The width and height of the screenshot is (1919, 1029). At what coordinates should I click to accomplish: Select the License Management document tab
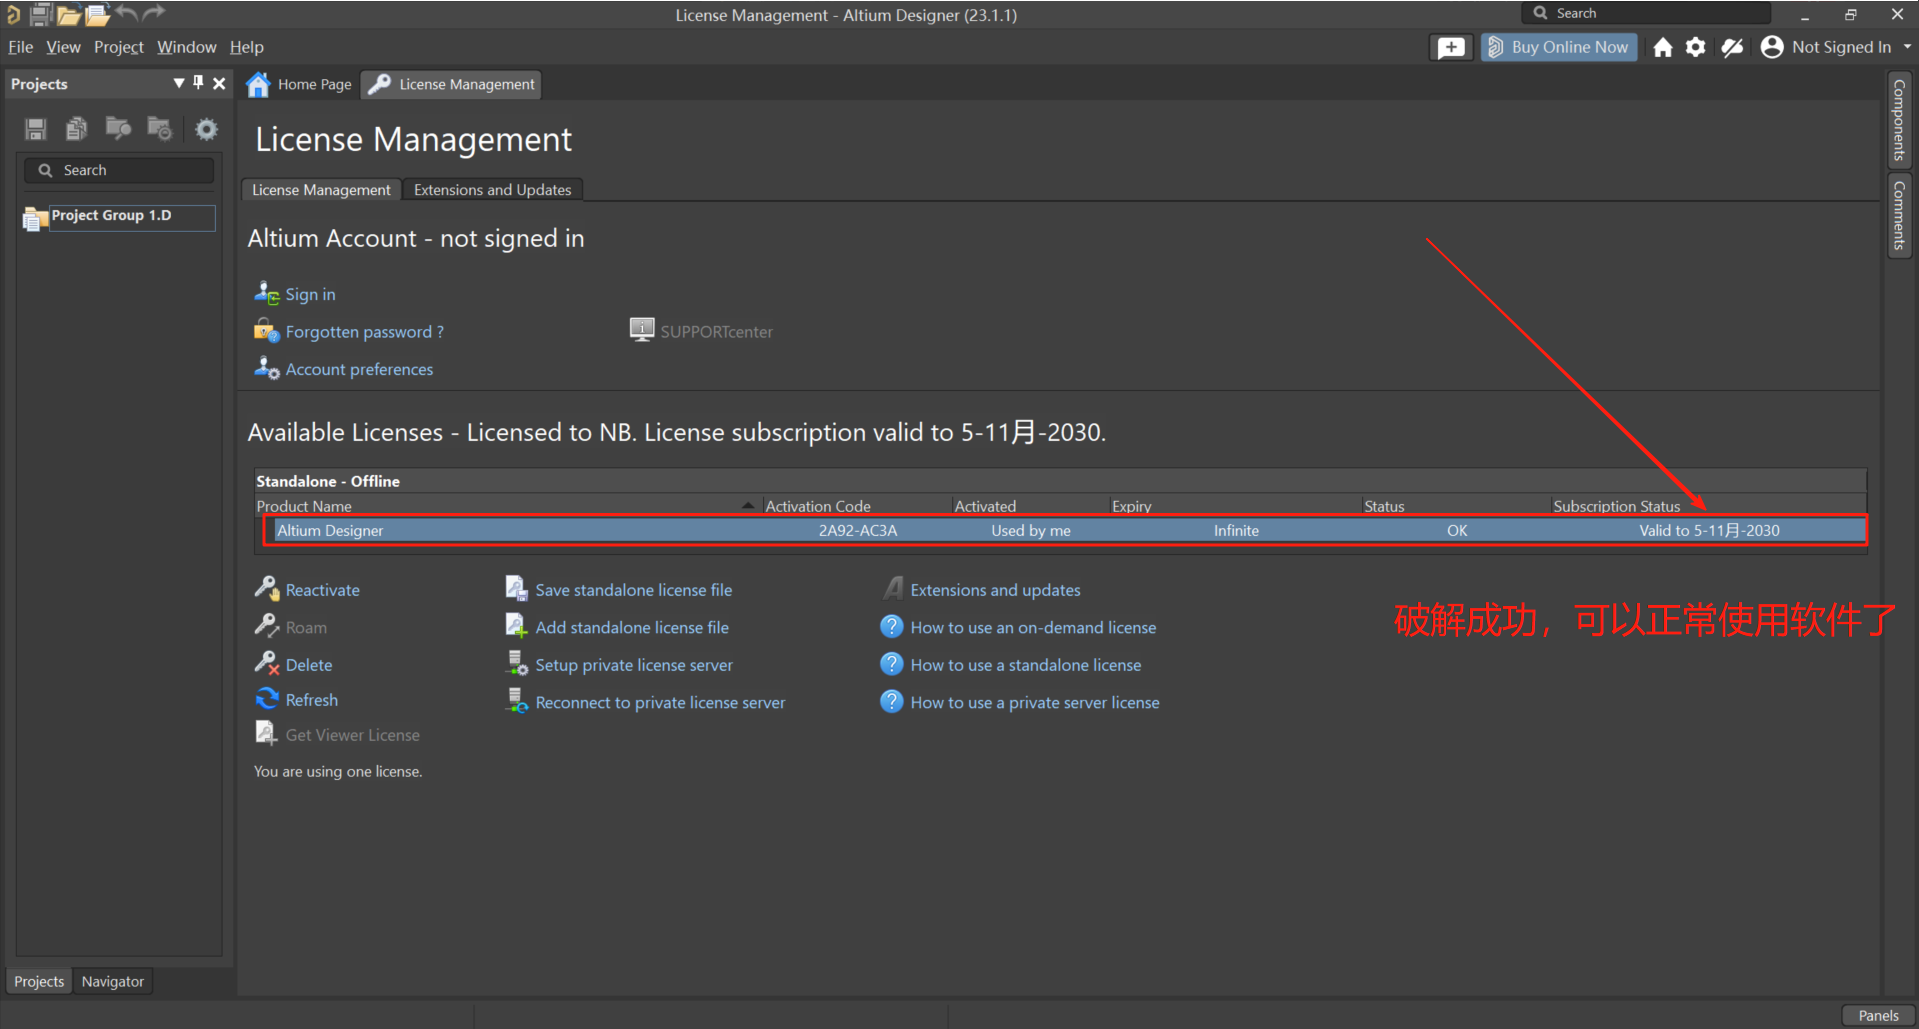pos(451,84)
